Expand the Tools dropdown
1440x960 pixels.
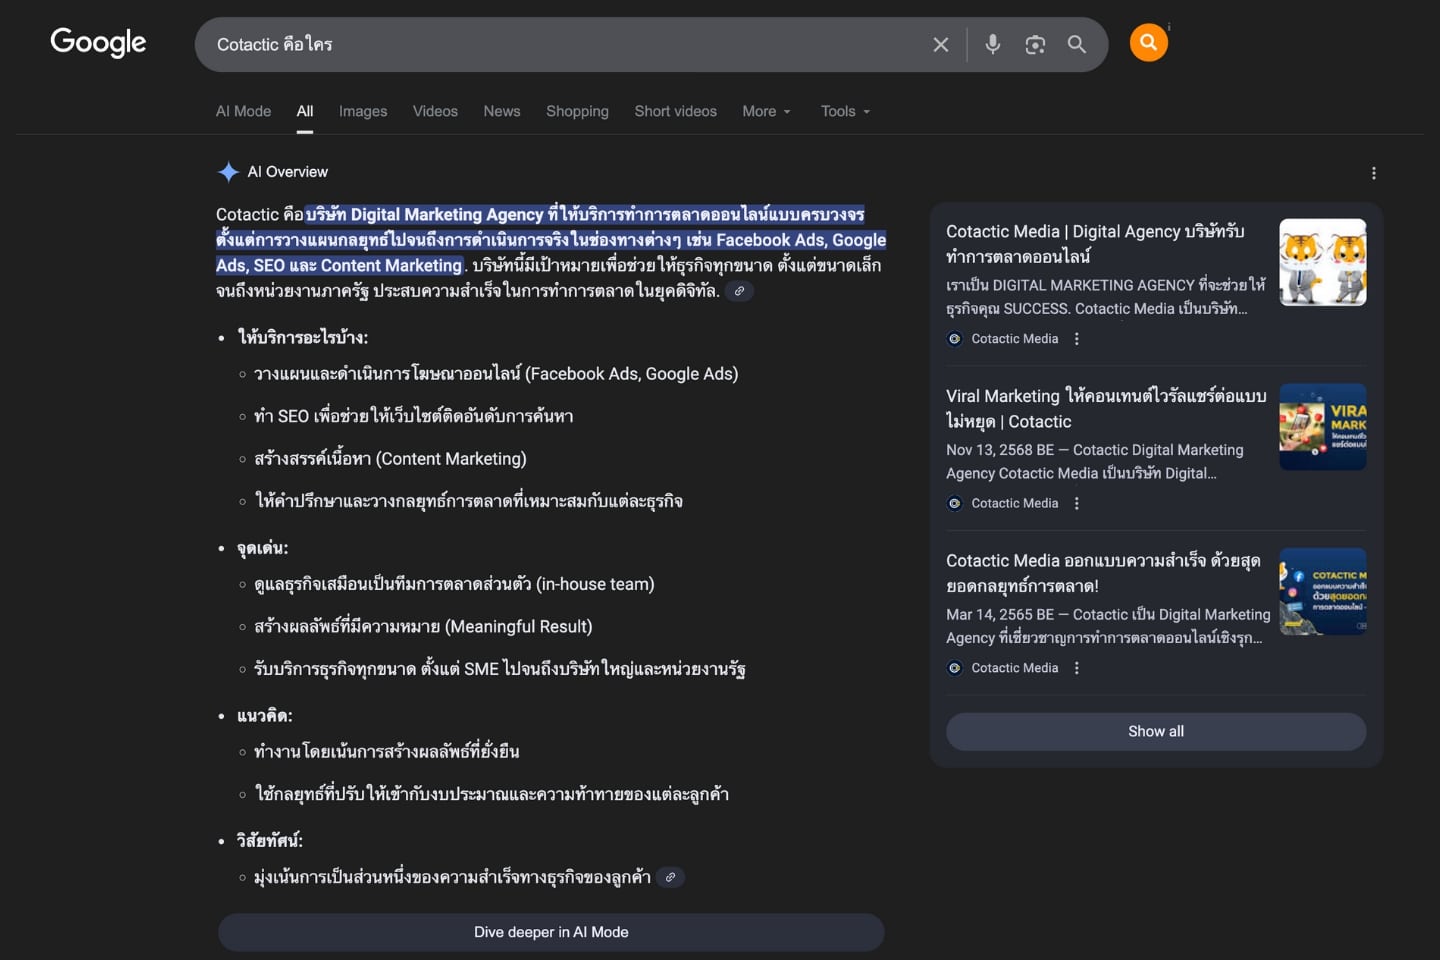[x=844, y=111]
